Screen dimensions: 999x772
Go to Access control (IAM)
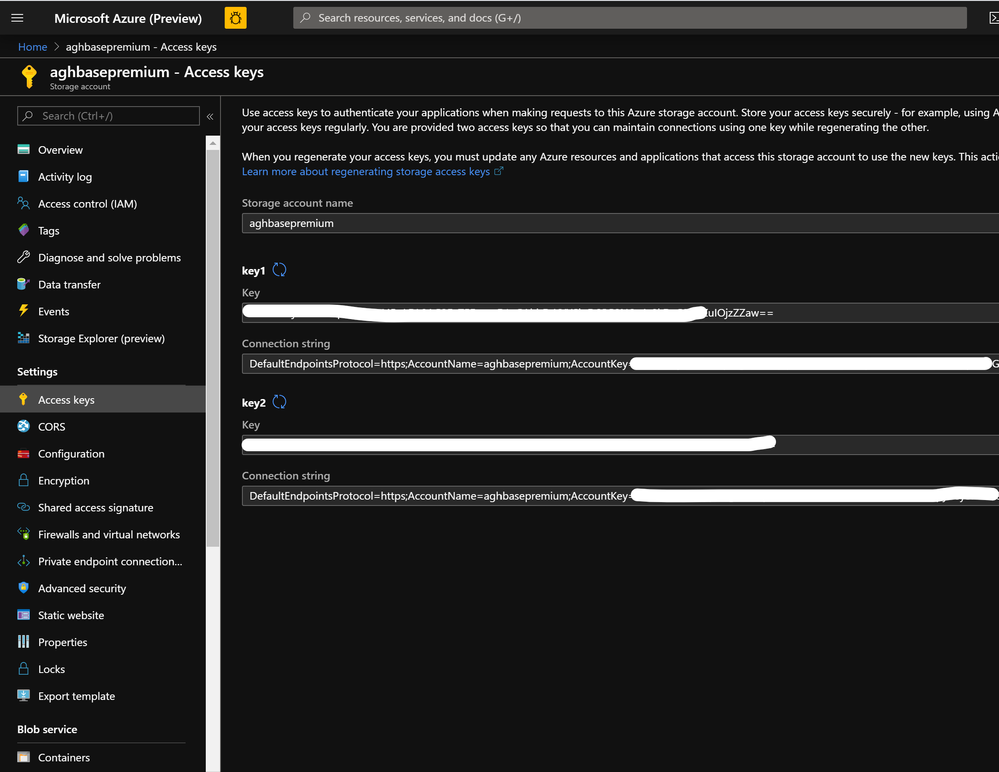(102, 203)
